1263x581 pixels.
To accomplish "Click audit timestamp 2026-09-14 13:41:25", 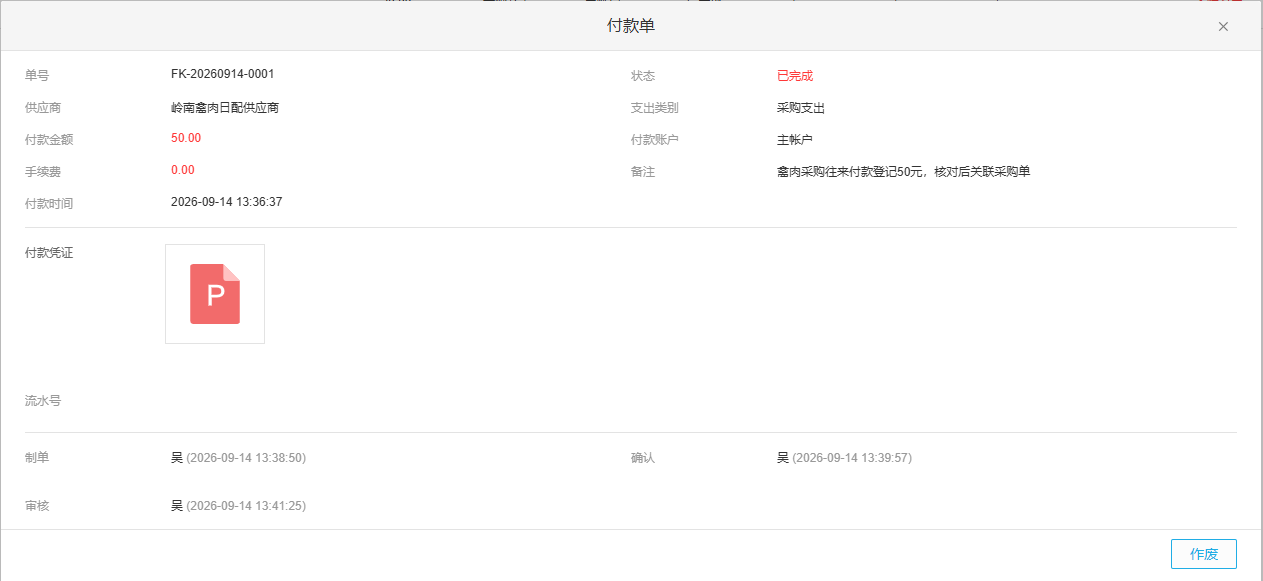I will click(x=246, y=506).
